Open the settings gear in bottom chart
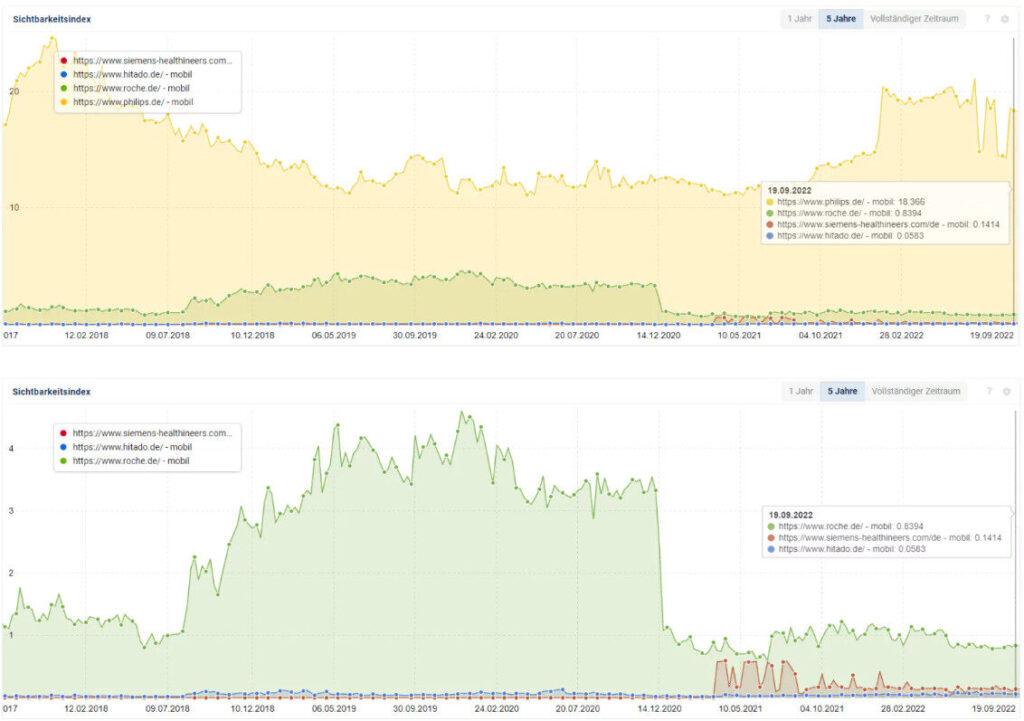The width and height of the screenshot is (1024, 721). pyautogui.click(x=1006, y=391)
